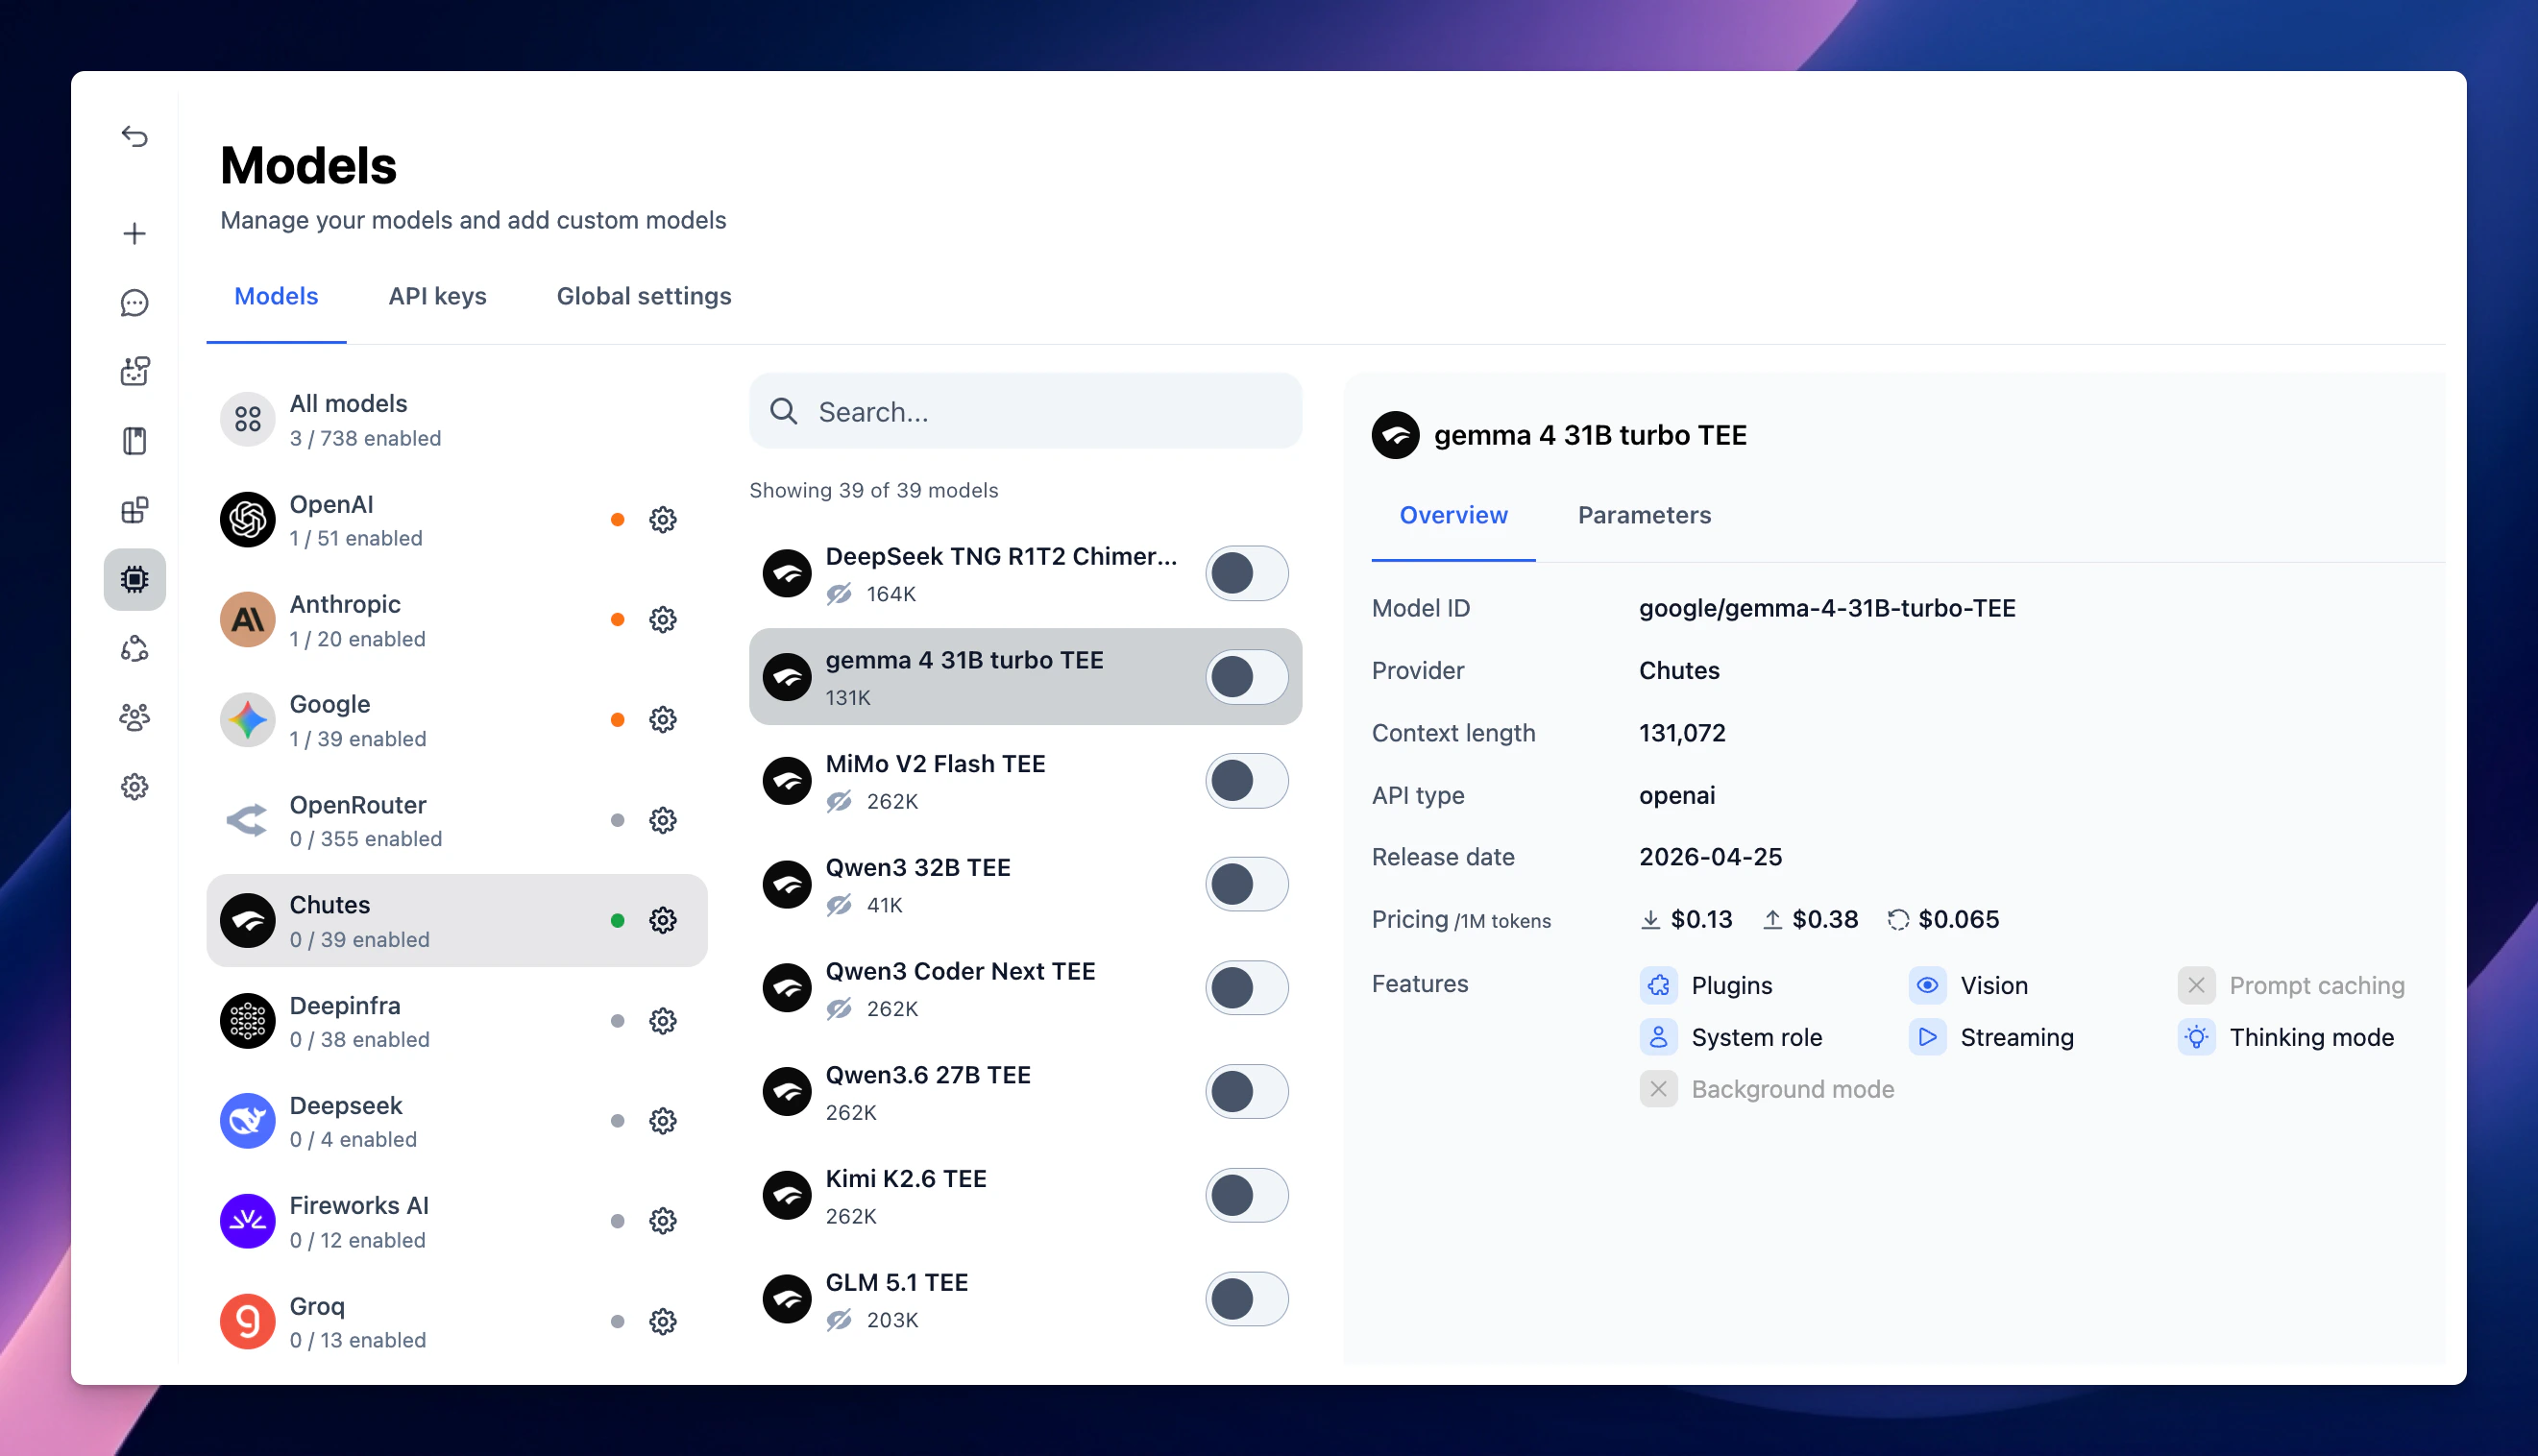The height and width of the screenshot is (1456, 2538).
Task: Select the MiMo V2 Flash TEE model name
Action: coord(935,764)
